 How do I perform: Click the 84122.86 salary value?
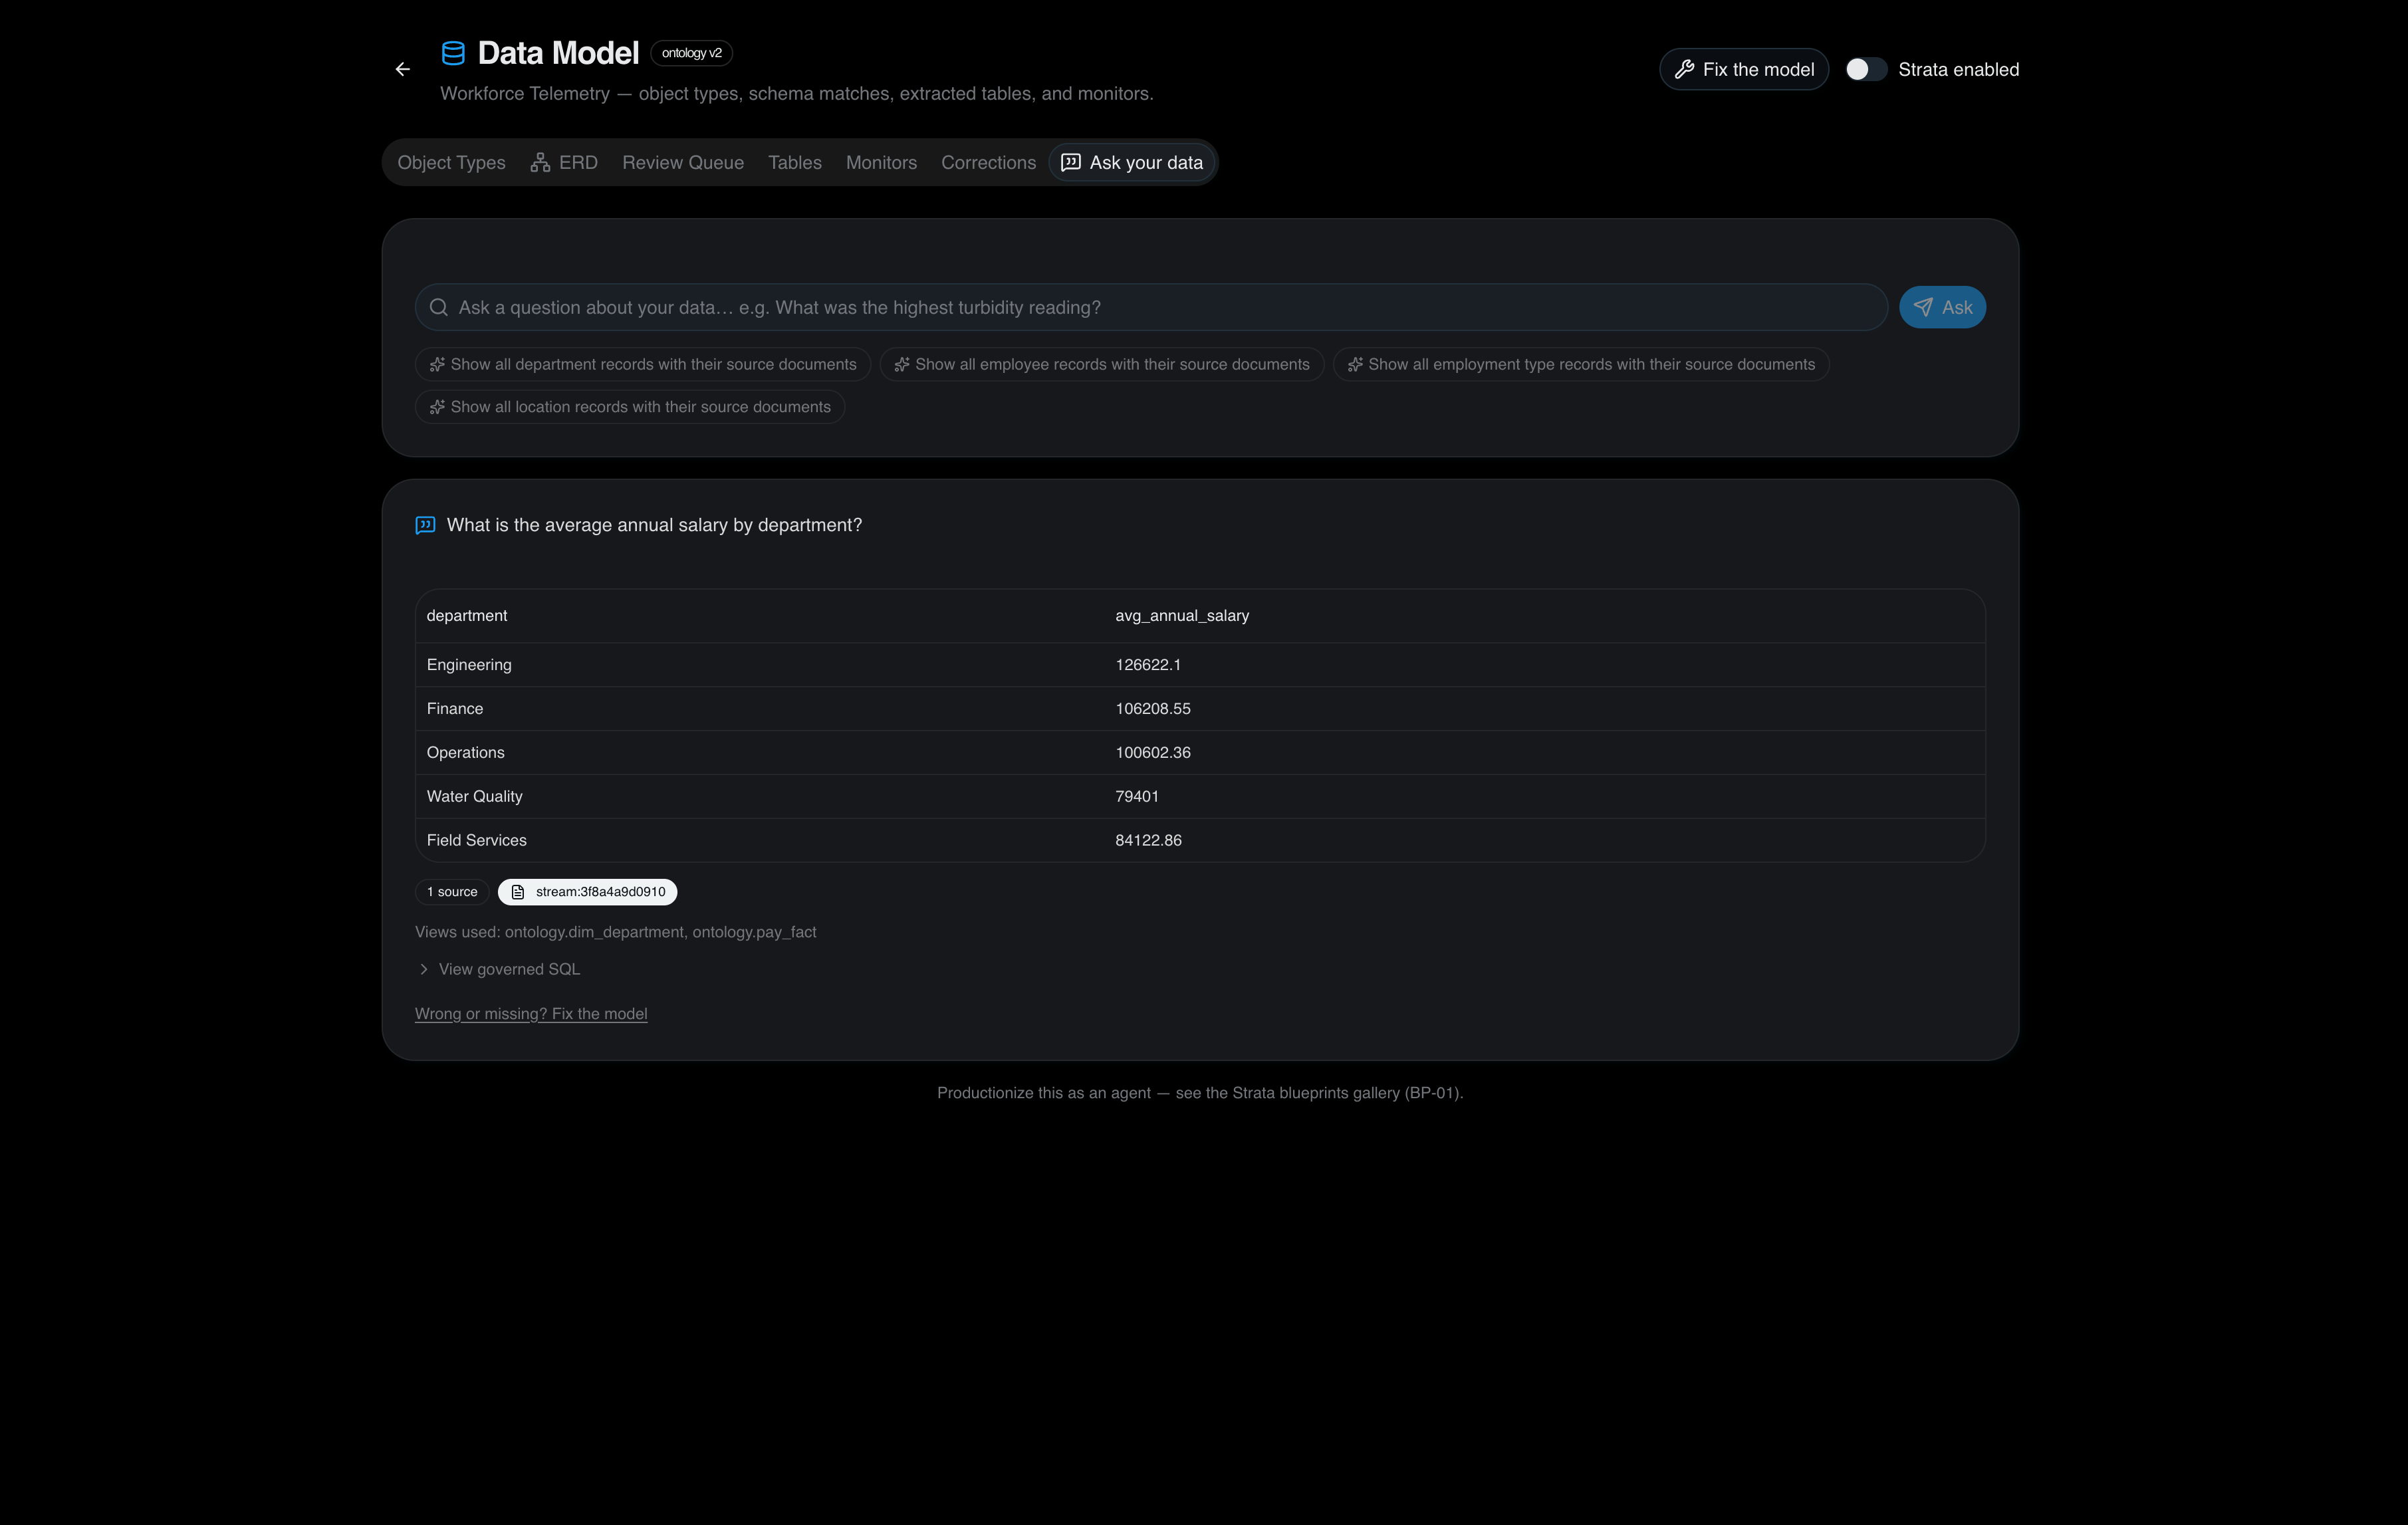(x=1148, y=840)
